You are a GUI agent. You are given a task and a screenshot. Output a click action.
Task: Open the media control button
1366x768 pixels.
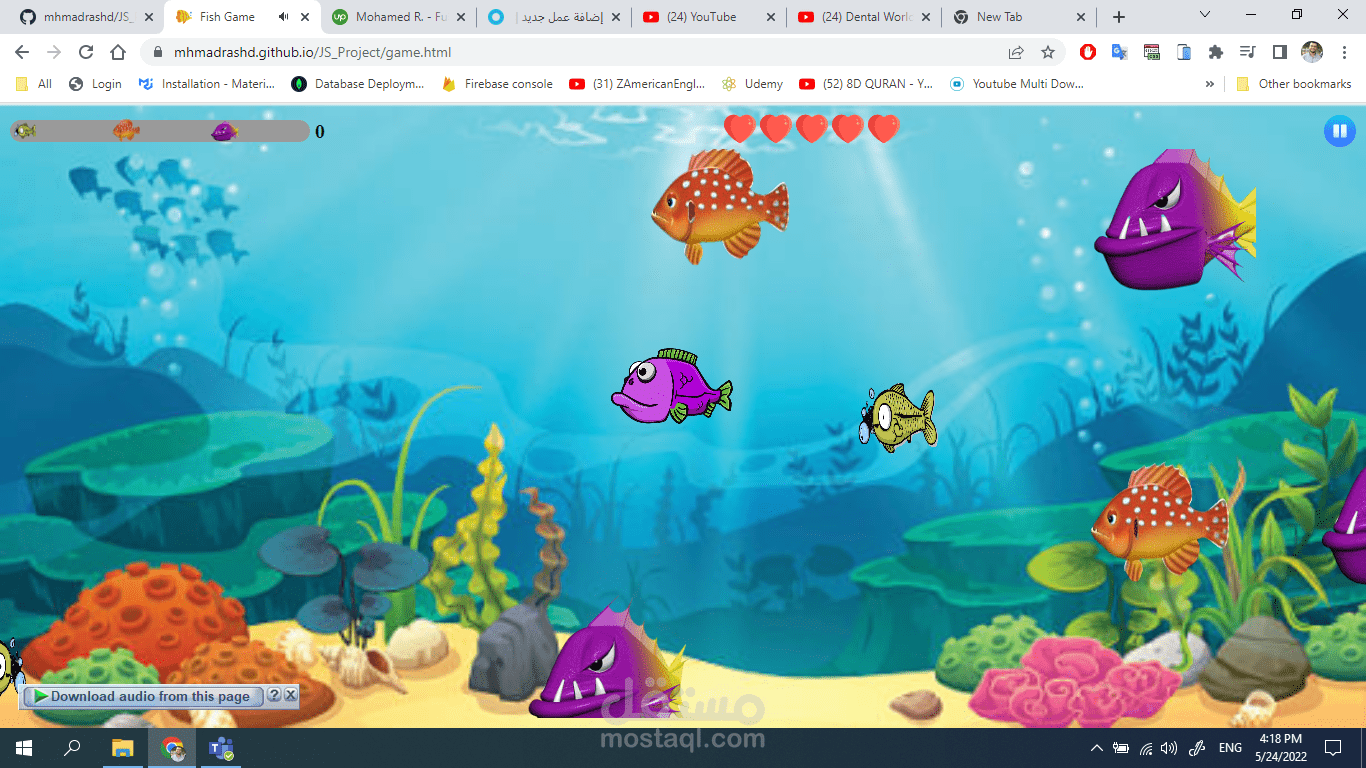(x=1247, y=52)
